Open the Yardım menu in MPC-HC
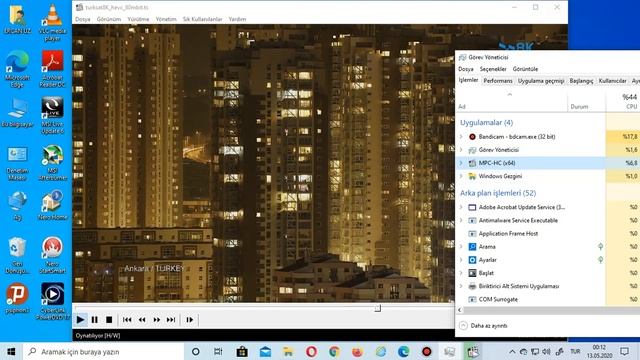 point(237,19)
